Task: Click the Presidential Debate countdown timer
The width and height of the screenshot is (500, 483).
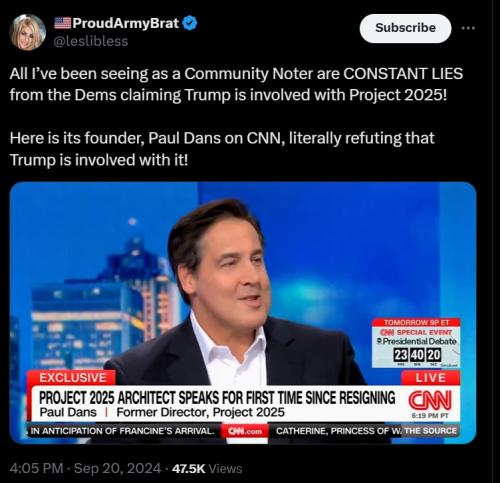Action: point(417,355)
